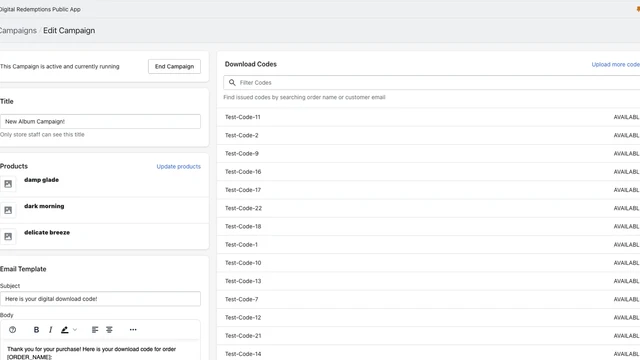The image size is (640, 360).
Task: Open the Upload more codes link
Action: (616, 64)
